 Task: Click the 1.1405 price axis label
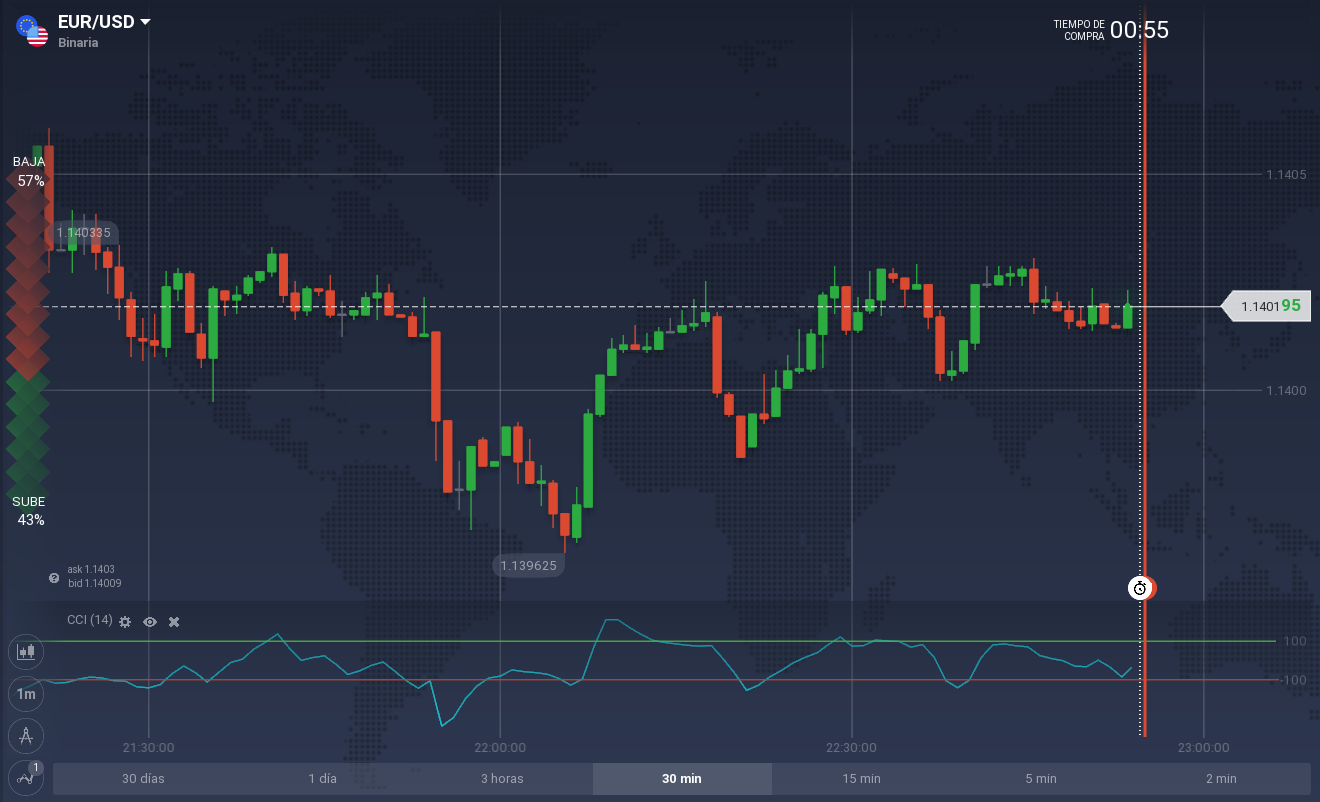coord(1285,175)
